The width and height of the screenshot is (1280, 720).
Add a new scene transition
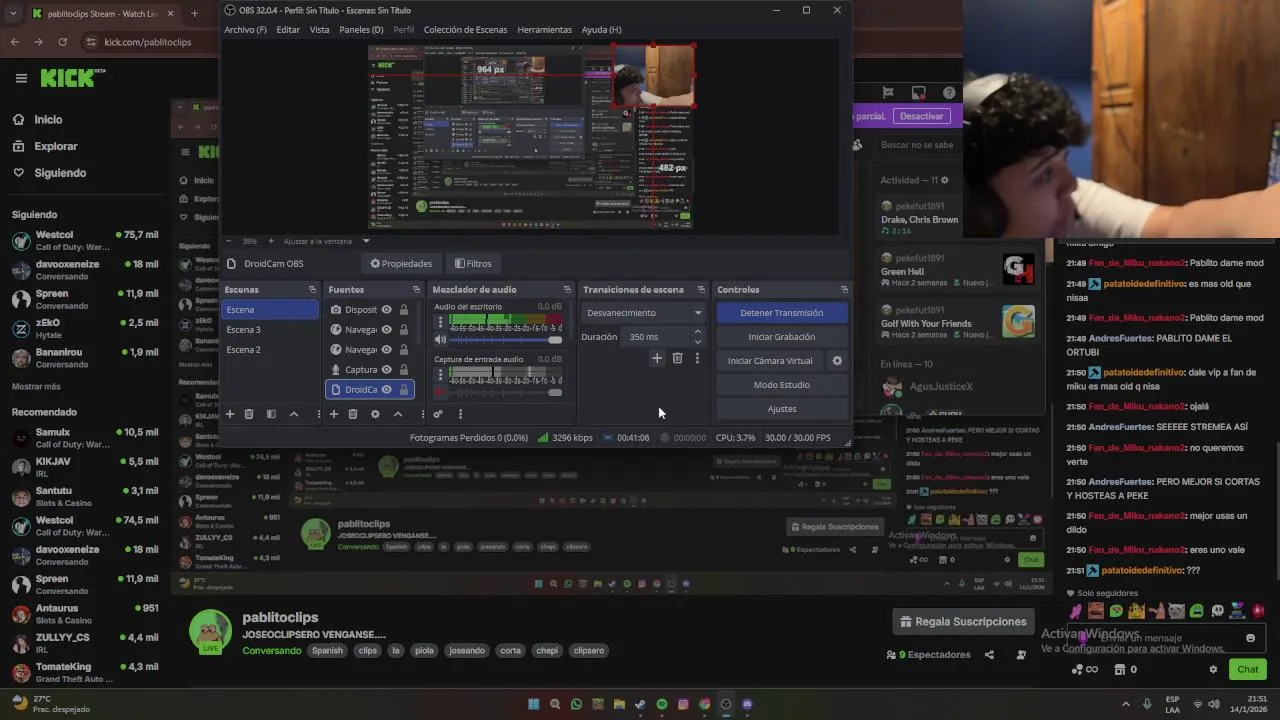click(x=657, y=358)
